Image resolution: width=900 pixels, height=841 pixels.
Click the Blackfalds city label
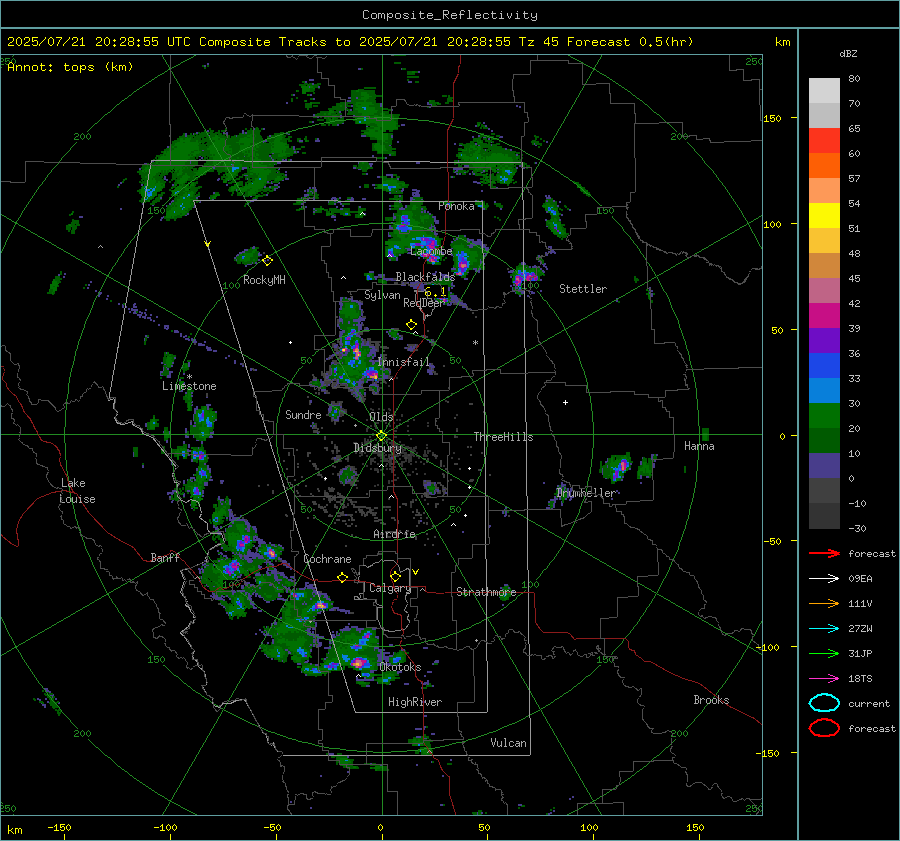[x=425, y=277]
